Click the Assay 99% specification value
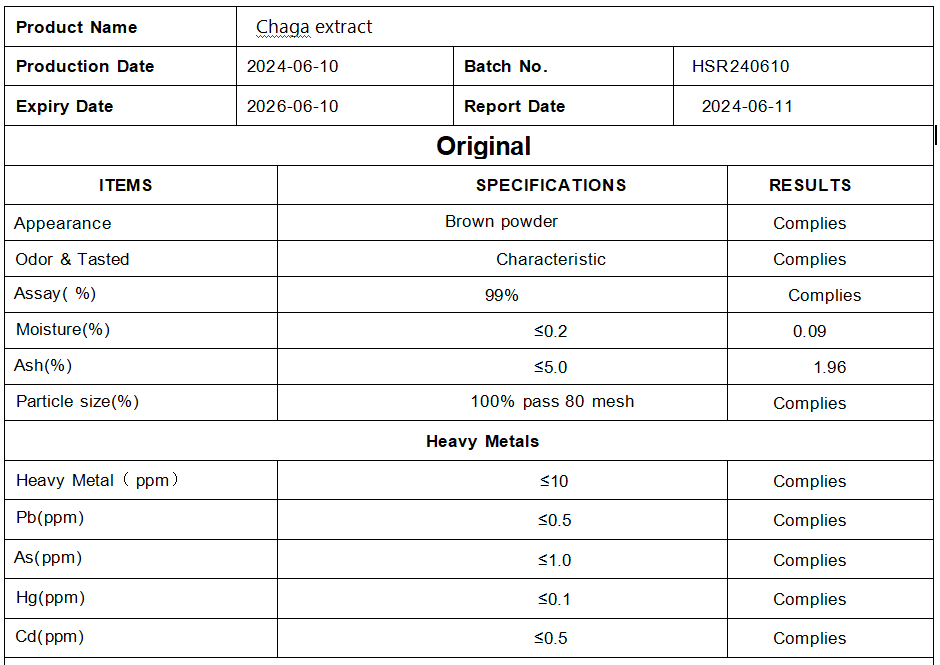Viewport: 940px width, 665px height. (502, 295)
